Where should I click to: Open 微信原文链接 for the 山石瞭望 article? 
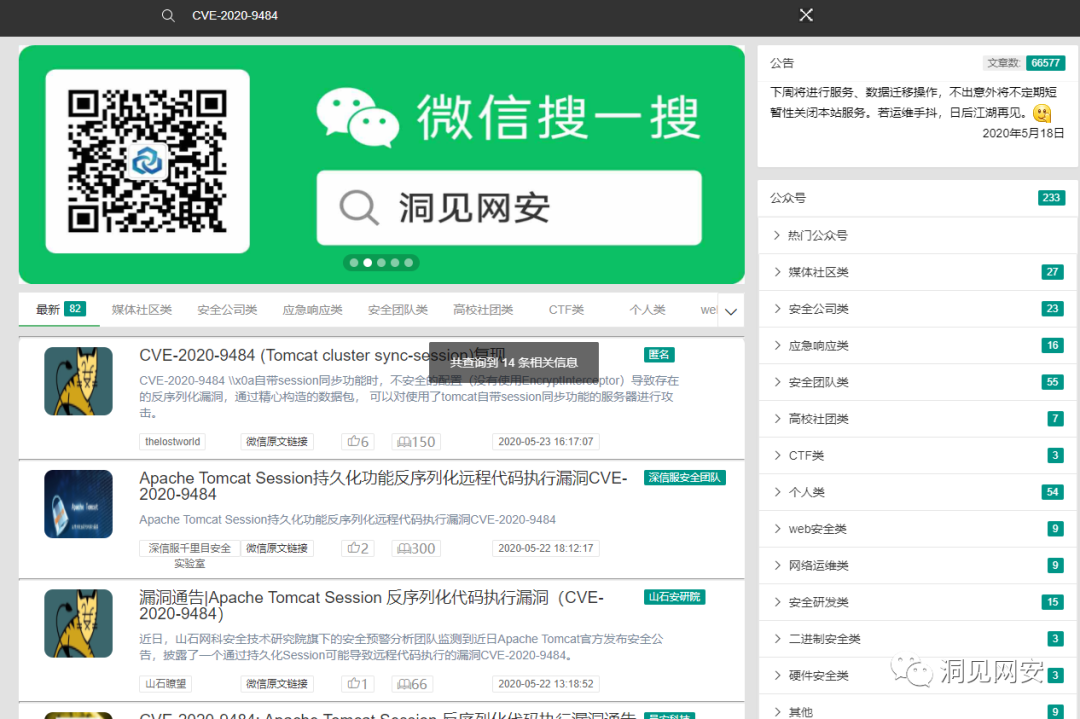(277, 684)
